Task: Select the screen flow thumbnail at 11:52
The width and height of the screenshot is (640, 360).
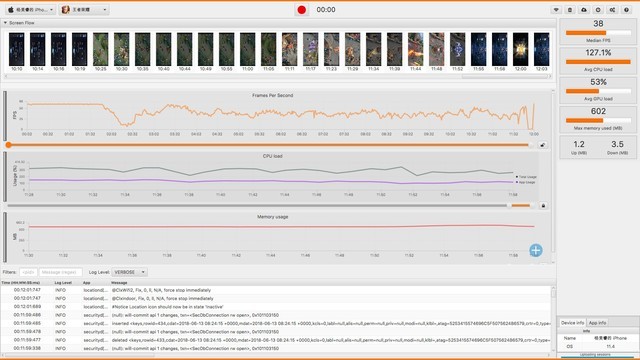Action: 458,49
